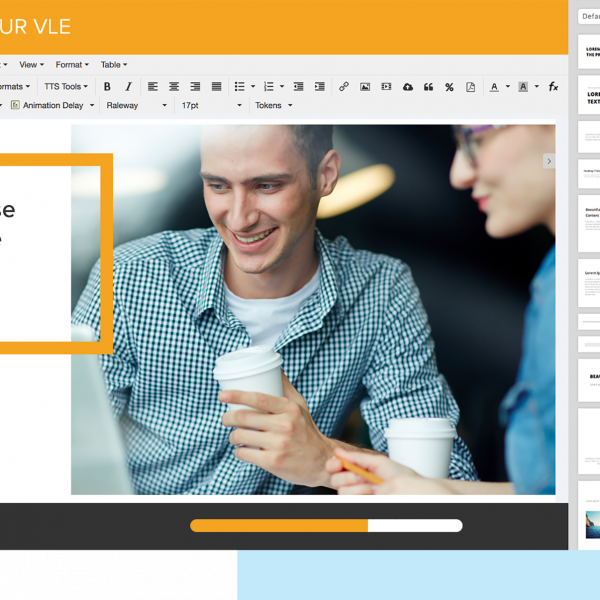The height and width of the screenshot is (600, 600).
Task: Toggle bold formatting
Action: (107, 87)
